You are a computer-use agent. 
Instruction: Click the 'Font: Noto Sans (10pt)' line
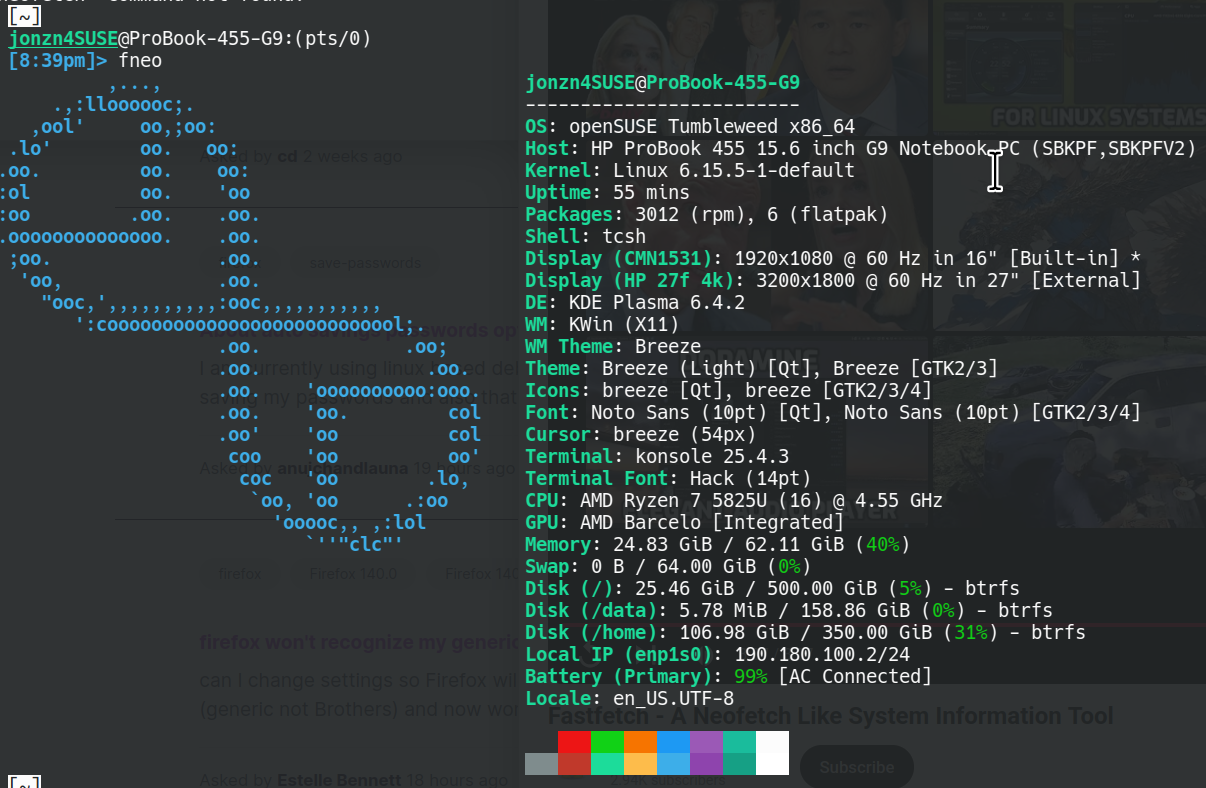[x=833, y=413]
